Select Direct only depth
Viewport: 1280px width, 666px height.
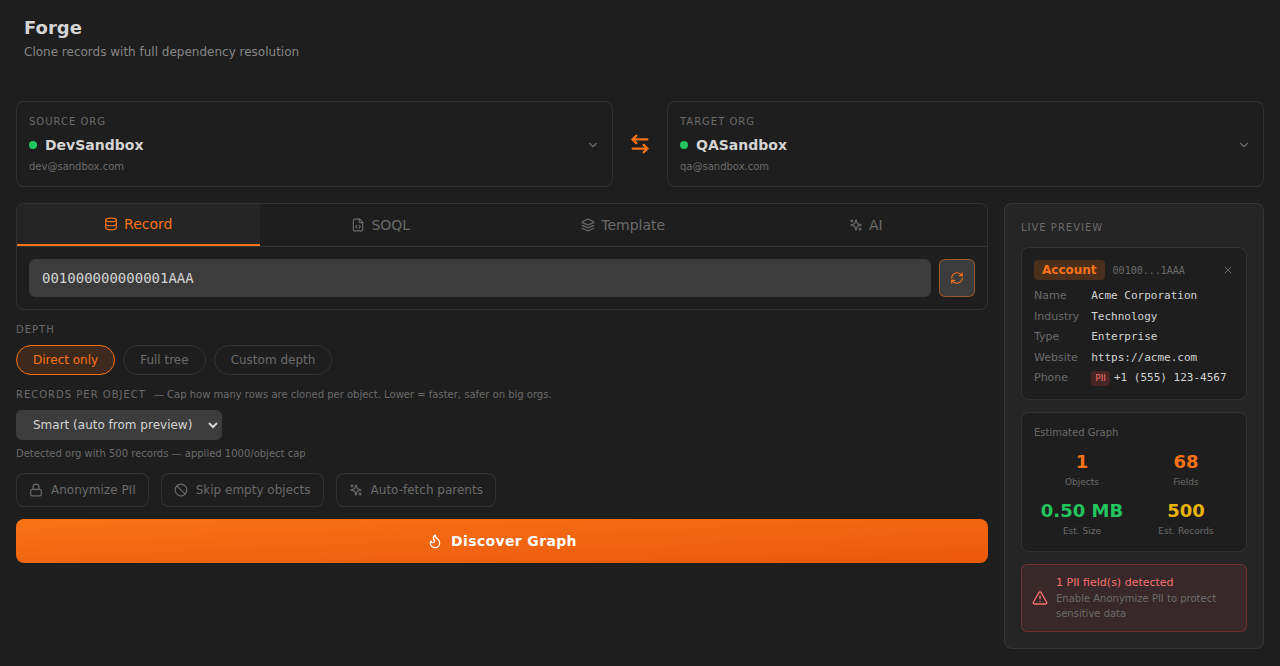[66, 360]
